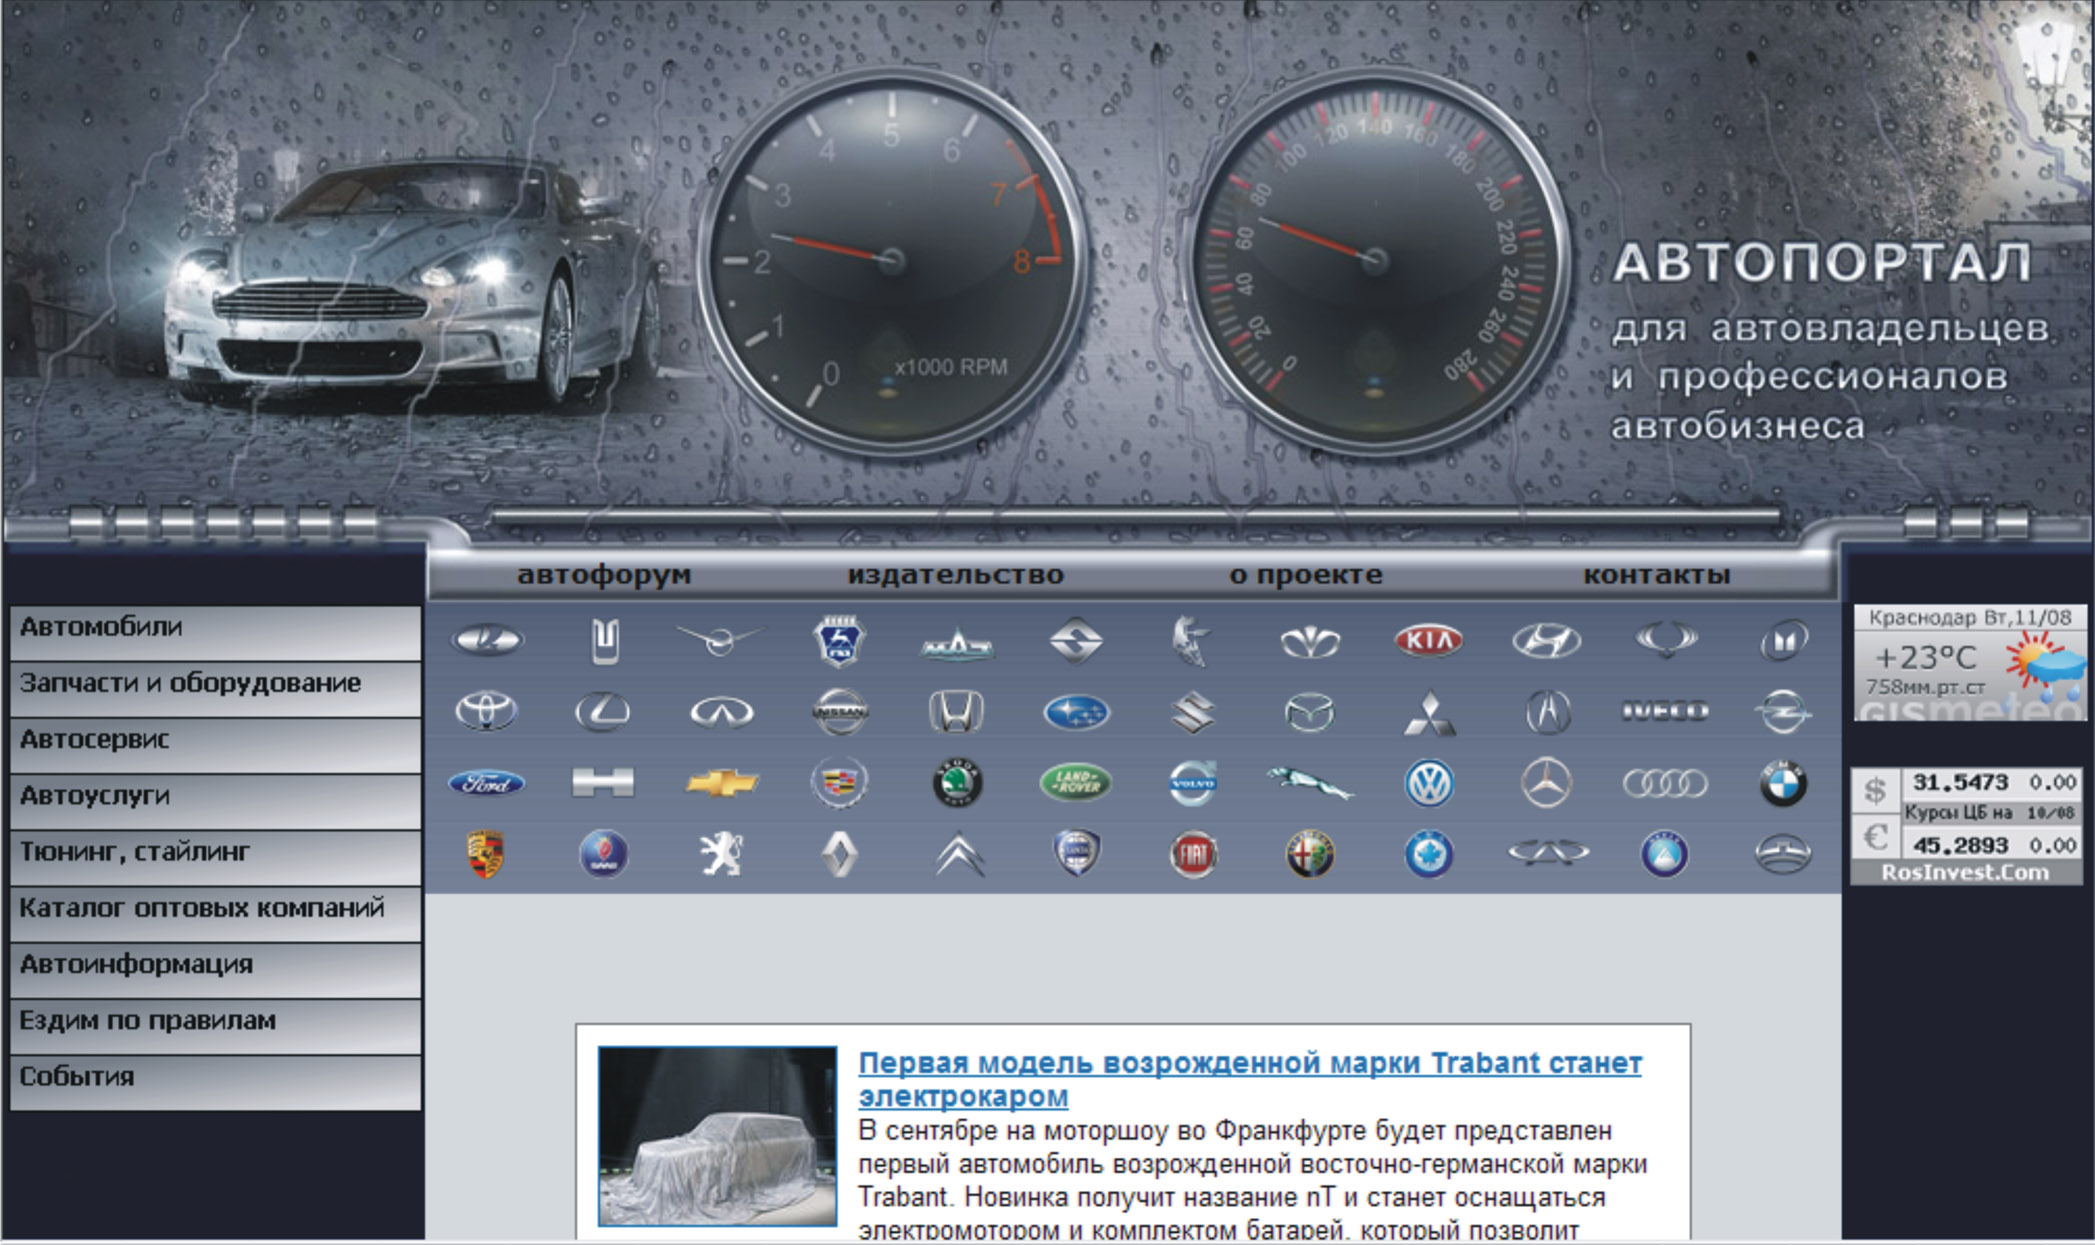
Task: Open the о проекте menu item
Action: pos(1305,574)
